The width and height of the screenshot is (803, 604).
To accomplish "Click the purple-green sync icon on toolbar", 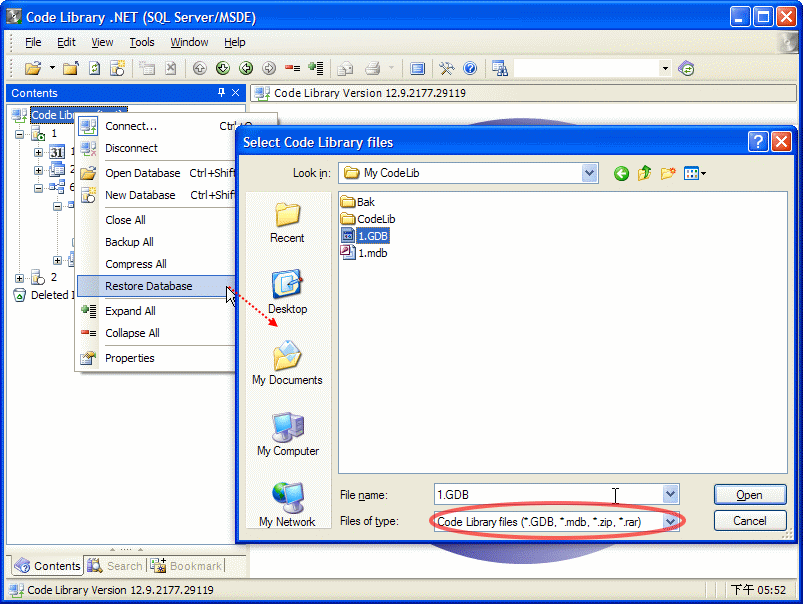I will coord(686,68).
